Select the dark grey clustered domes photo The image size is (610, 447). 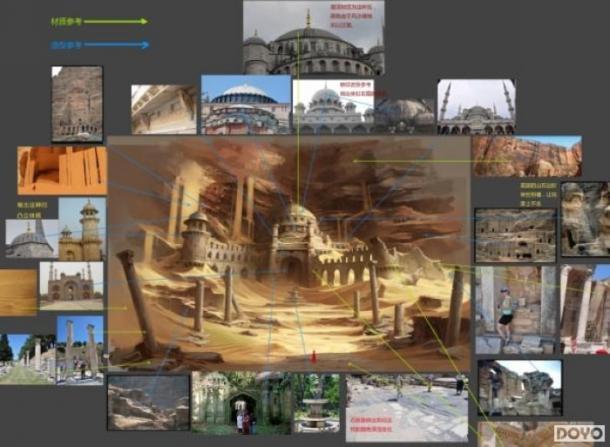coord(404,116)
